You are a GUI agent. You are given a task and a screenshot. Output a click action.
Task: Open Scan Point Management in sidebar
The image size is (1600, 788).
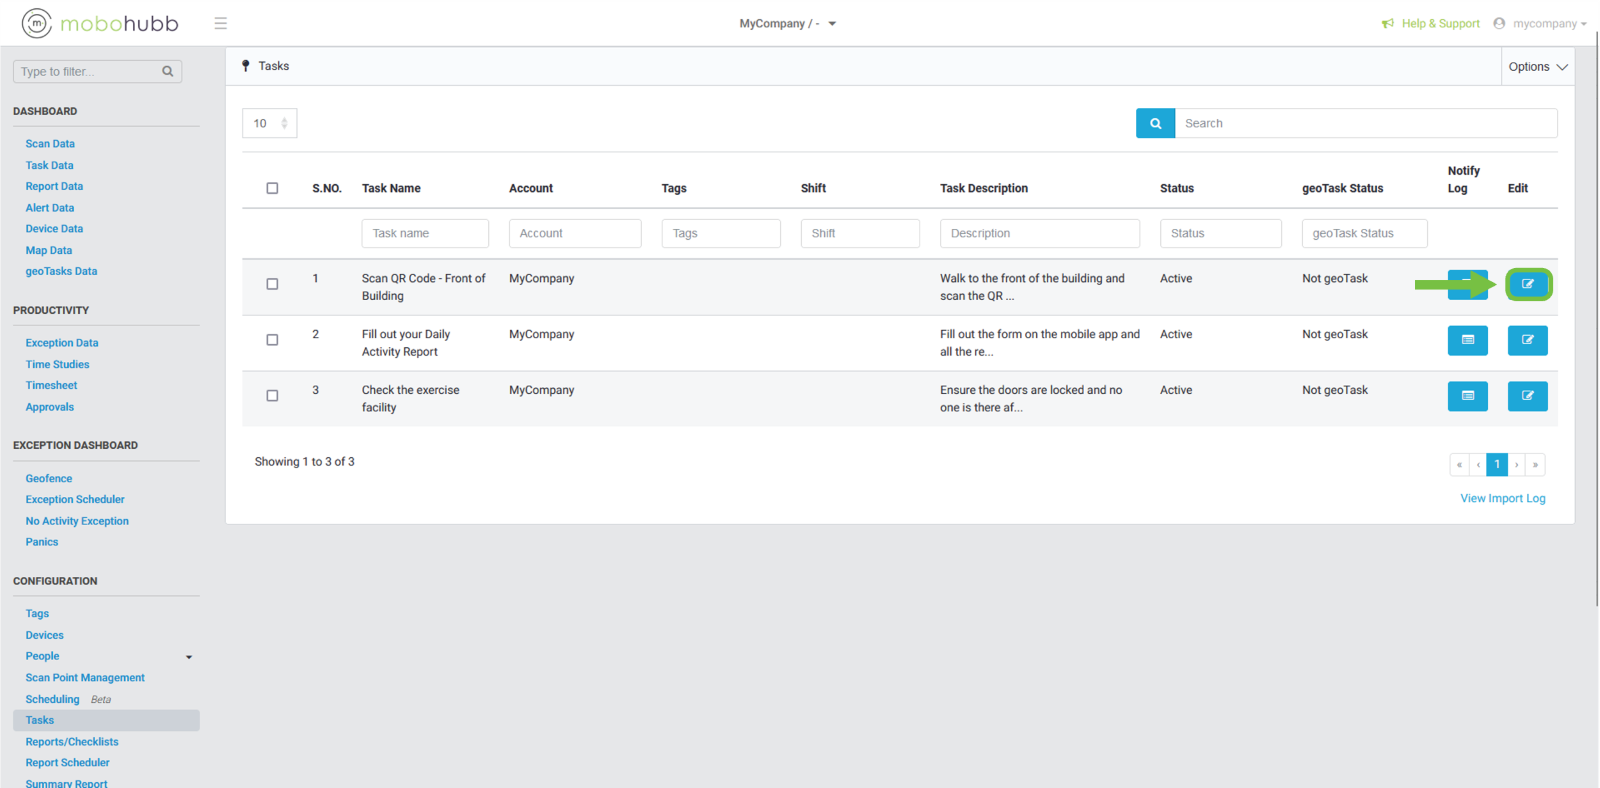click(x=85, y=678)
